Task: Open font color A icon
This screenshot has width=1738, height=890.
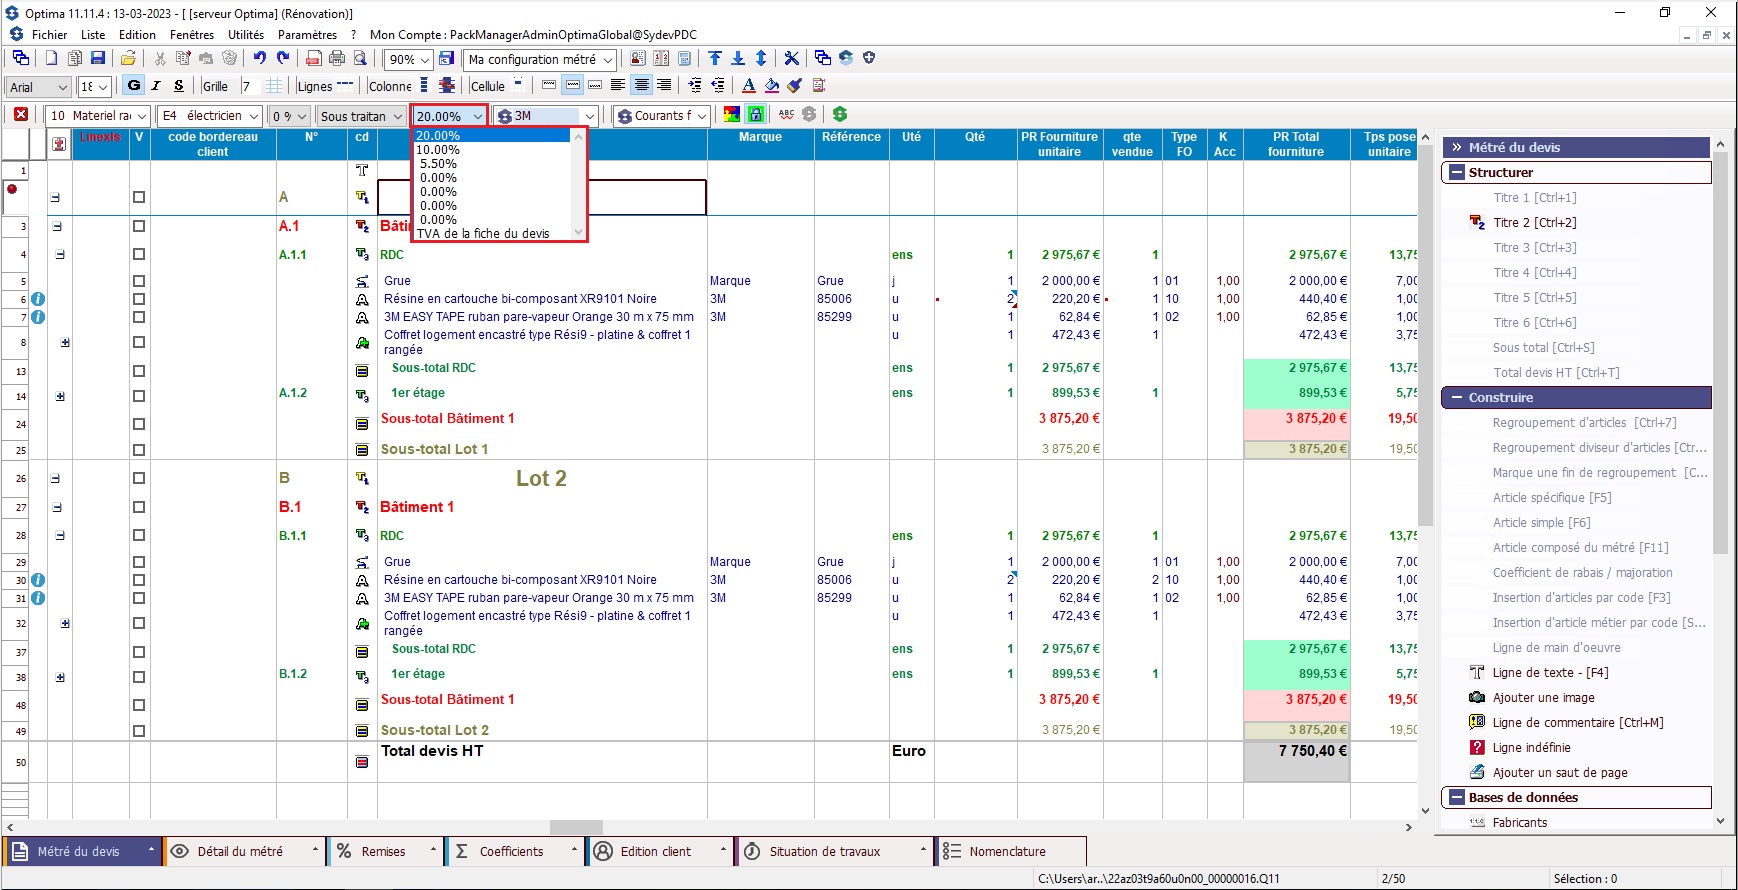Action: click(x=748, y=86)
